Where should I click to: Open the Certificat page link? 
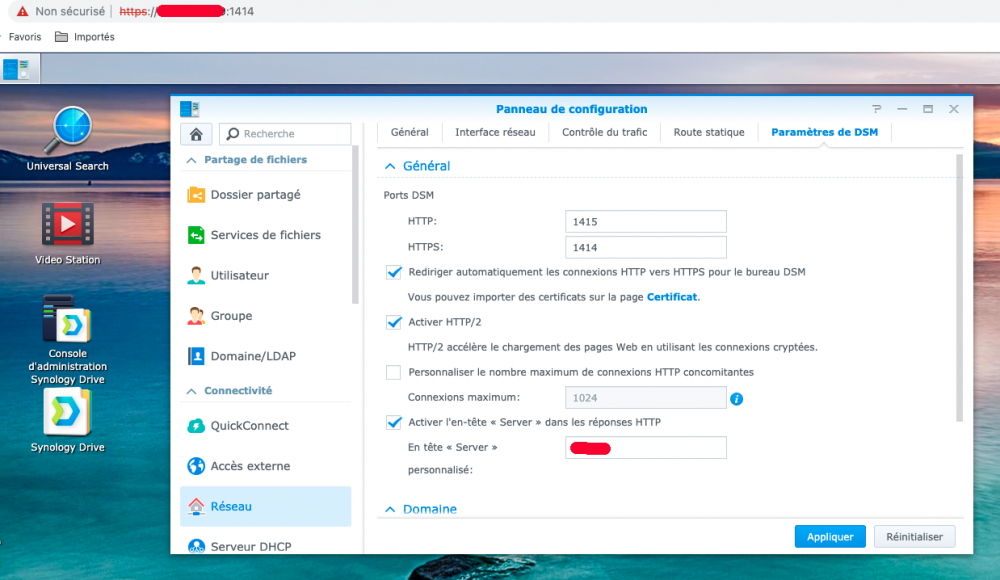[x=672, y=297]
